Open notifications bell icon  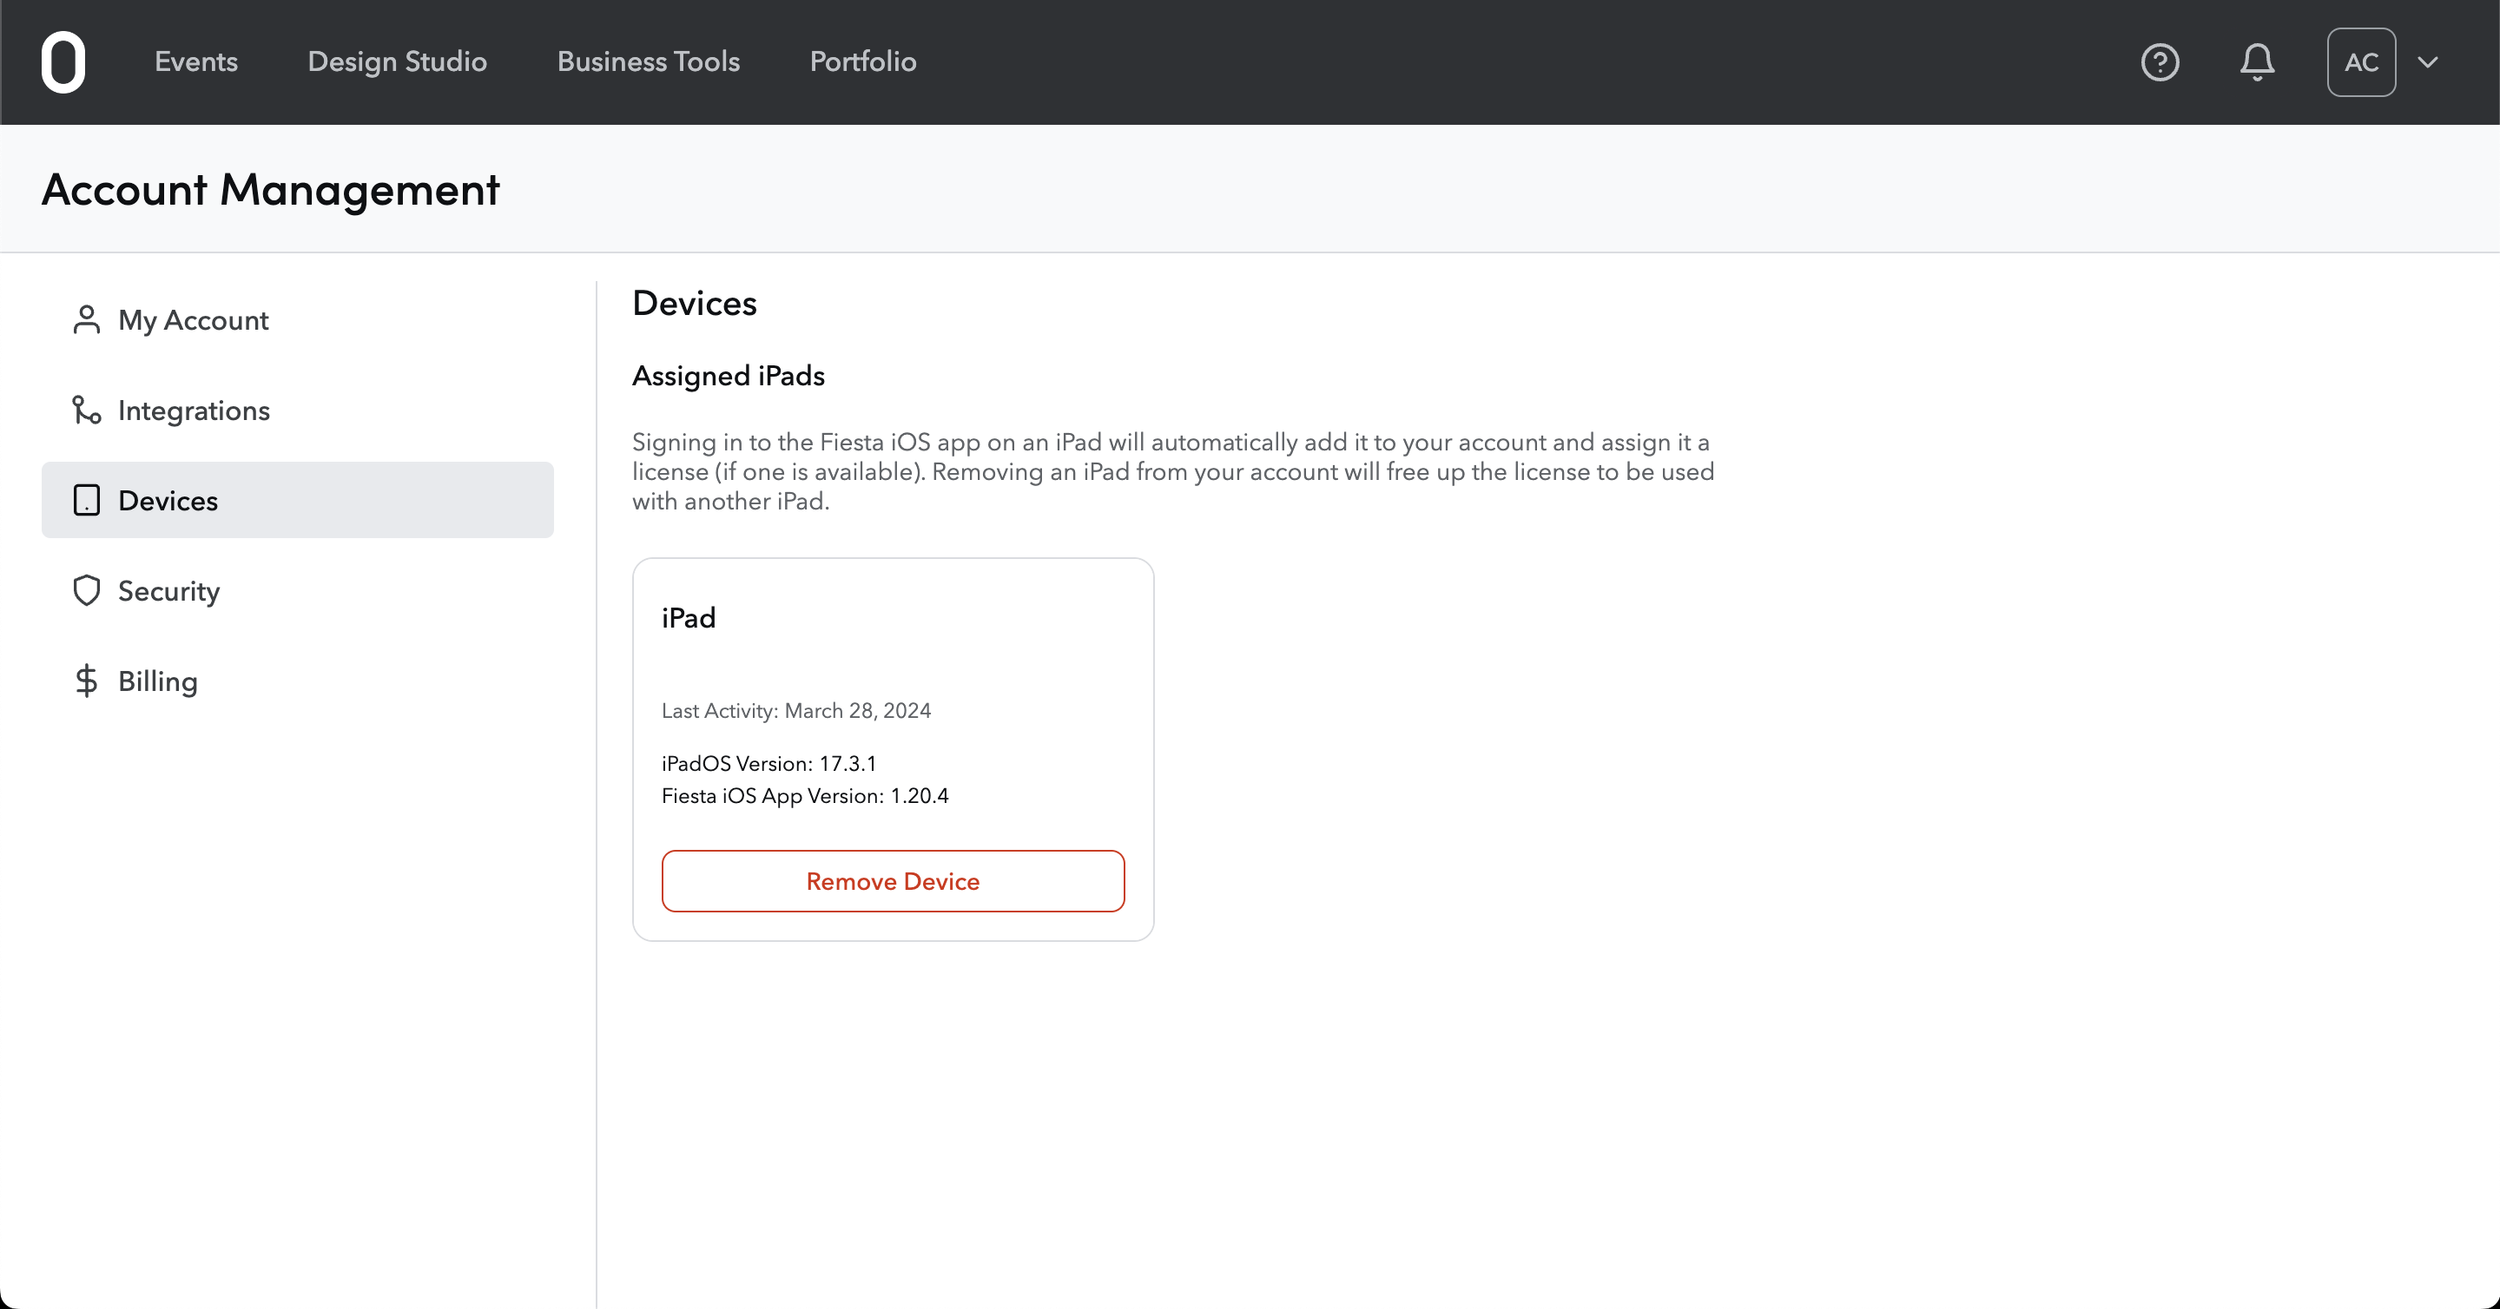point(2257,62)
